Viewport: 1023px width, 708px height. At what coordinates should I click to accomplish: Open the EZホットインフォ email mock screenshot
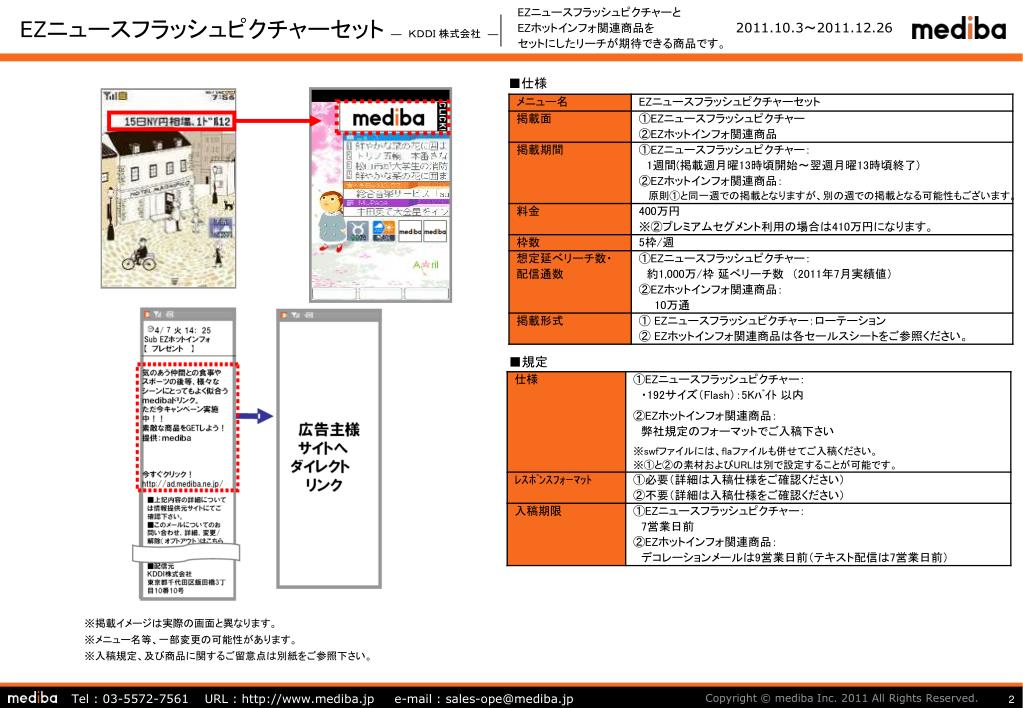point(188,454)
